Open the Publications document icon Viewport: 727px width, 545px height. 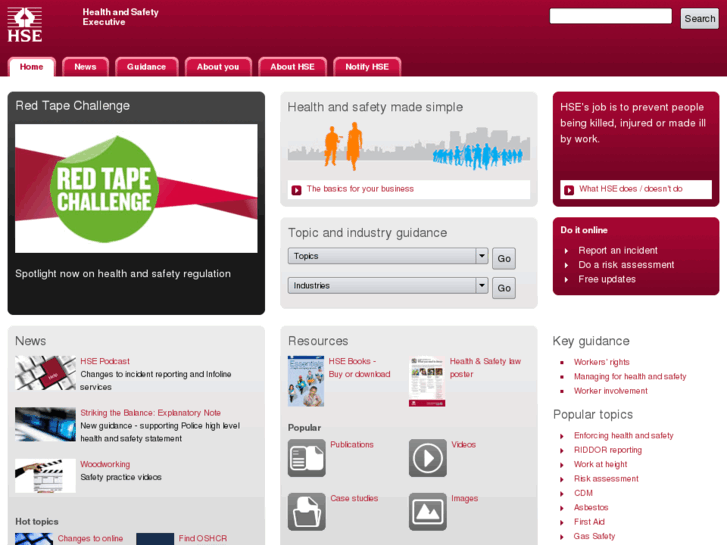coord(306,458)
